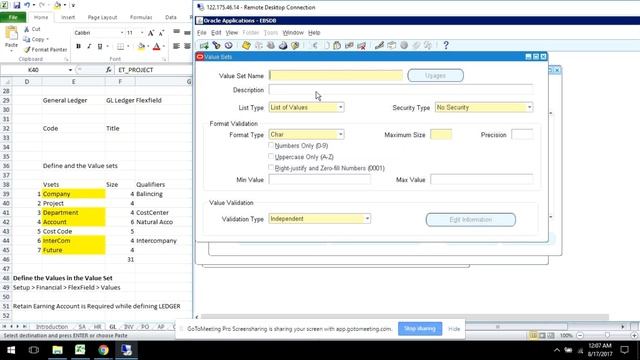Select the 'Company' cell in Excel

tap(73, 194)
